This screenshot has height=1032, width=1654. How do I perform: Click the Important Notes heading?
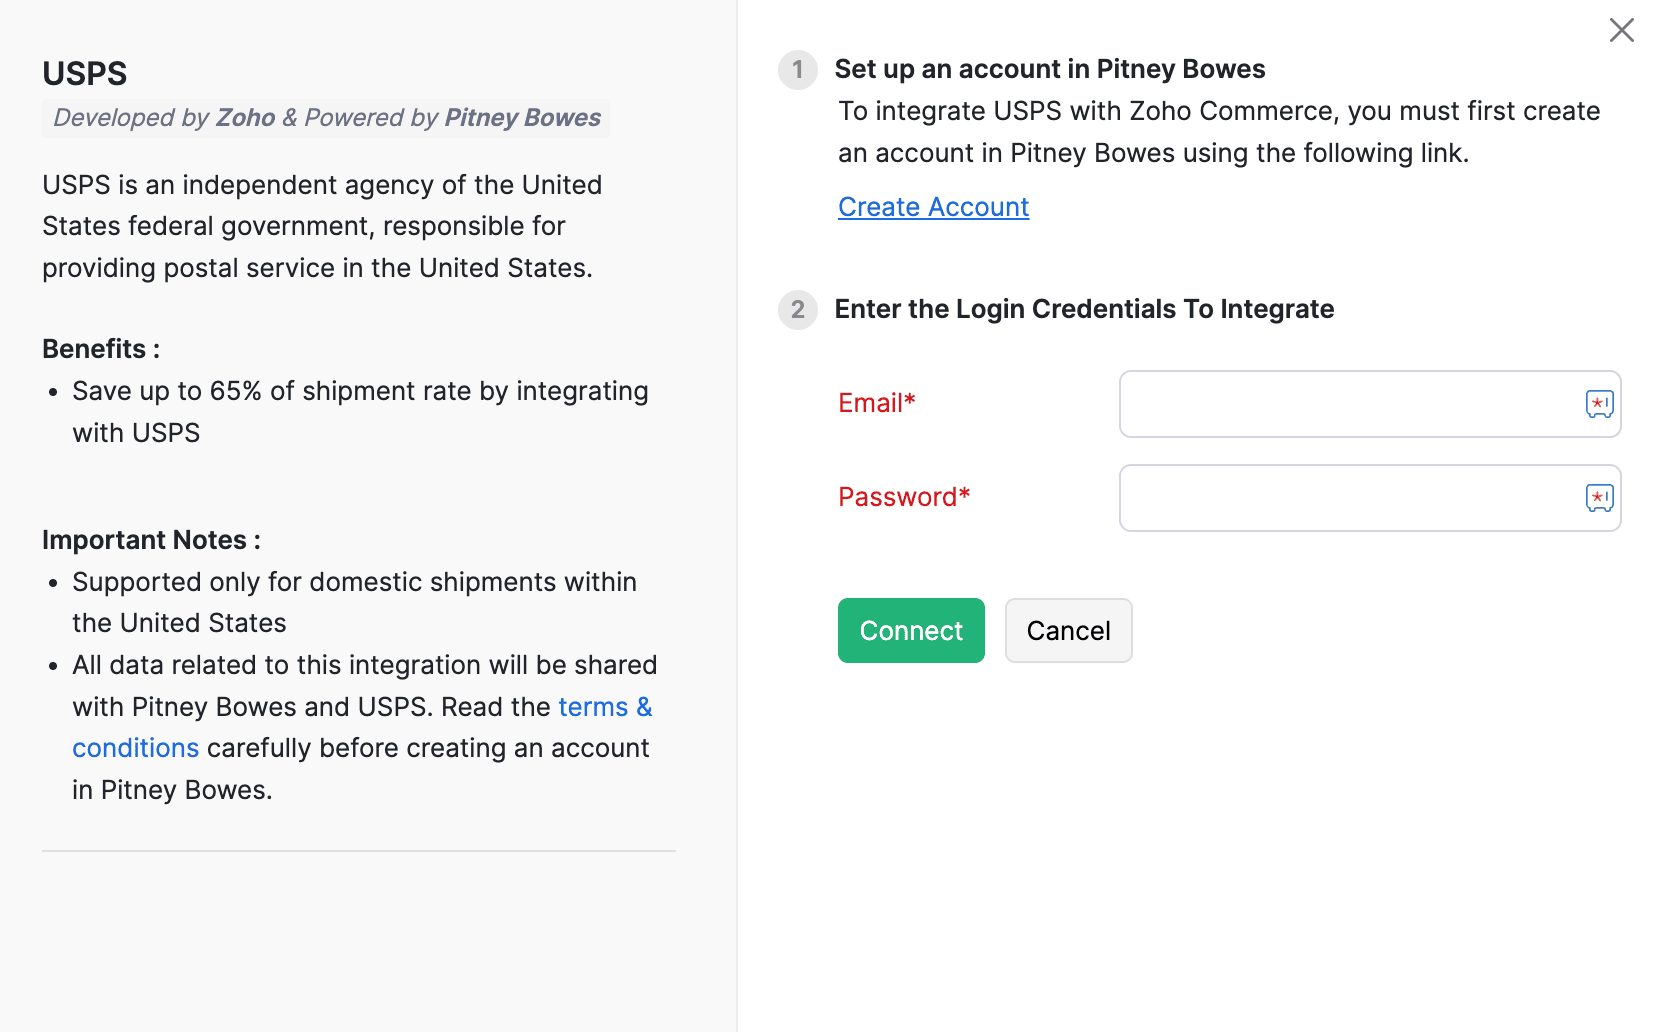[151, 539]
